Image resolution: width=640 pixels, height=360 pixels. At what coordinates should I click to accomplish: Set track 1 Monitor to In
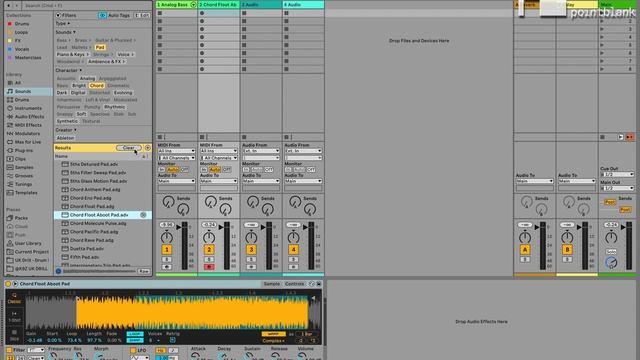click(x=162, y=169)
